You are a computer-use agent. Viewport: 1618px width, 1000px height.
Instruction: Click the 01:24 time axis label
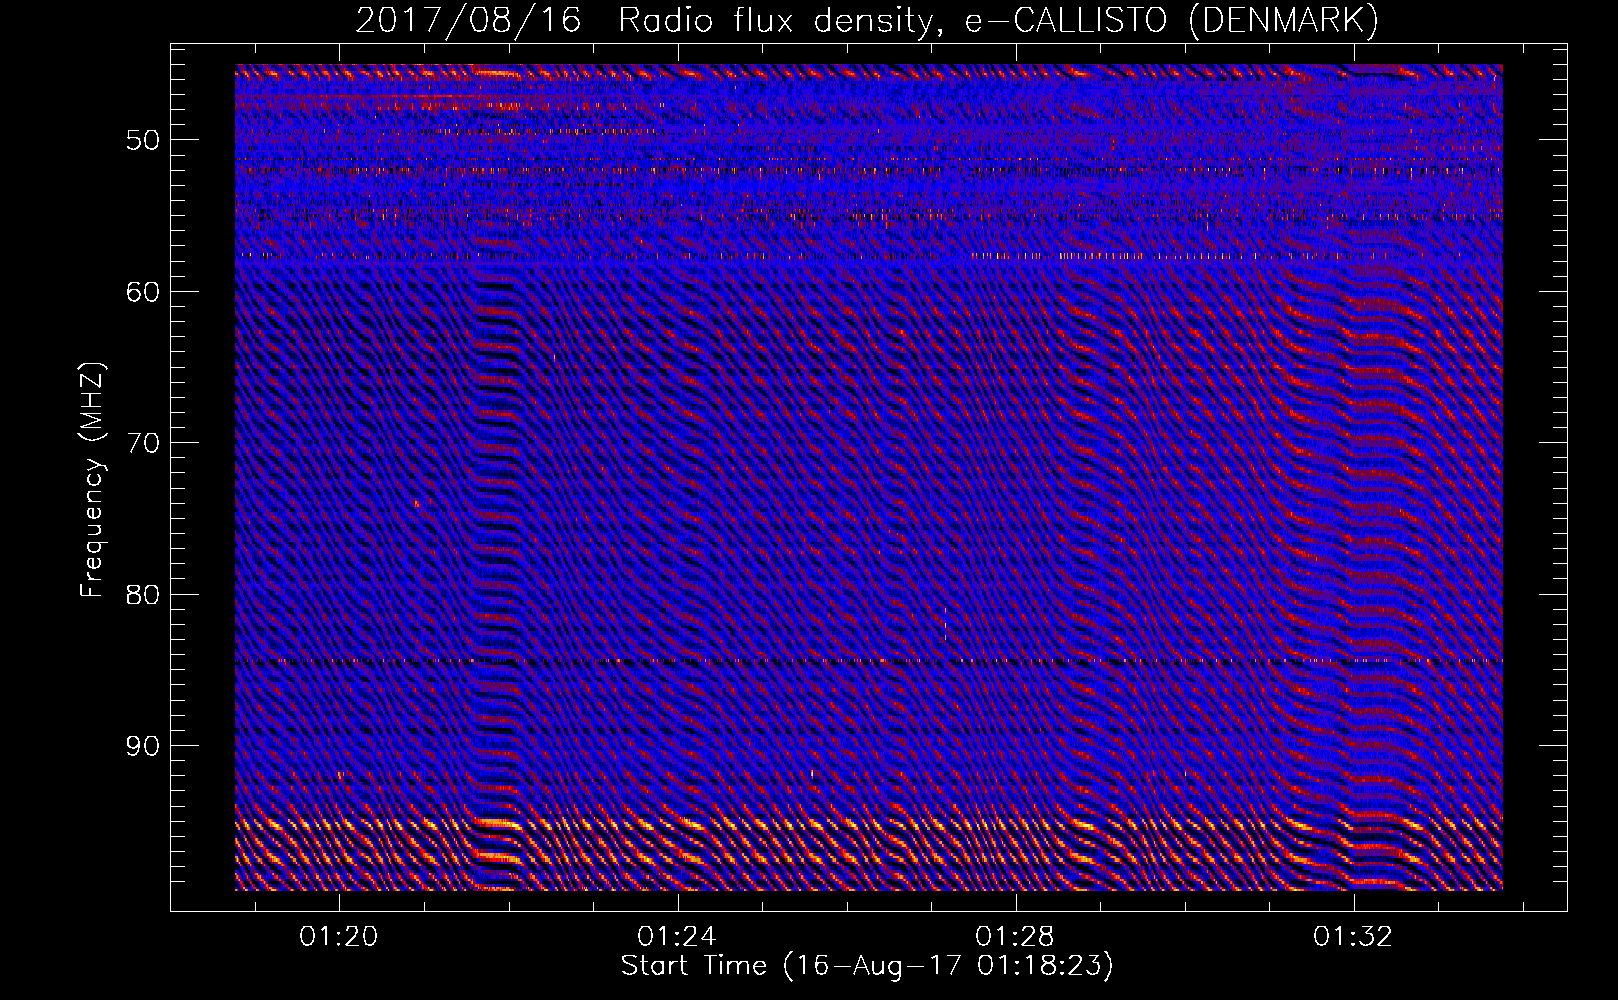677,937
